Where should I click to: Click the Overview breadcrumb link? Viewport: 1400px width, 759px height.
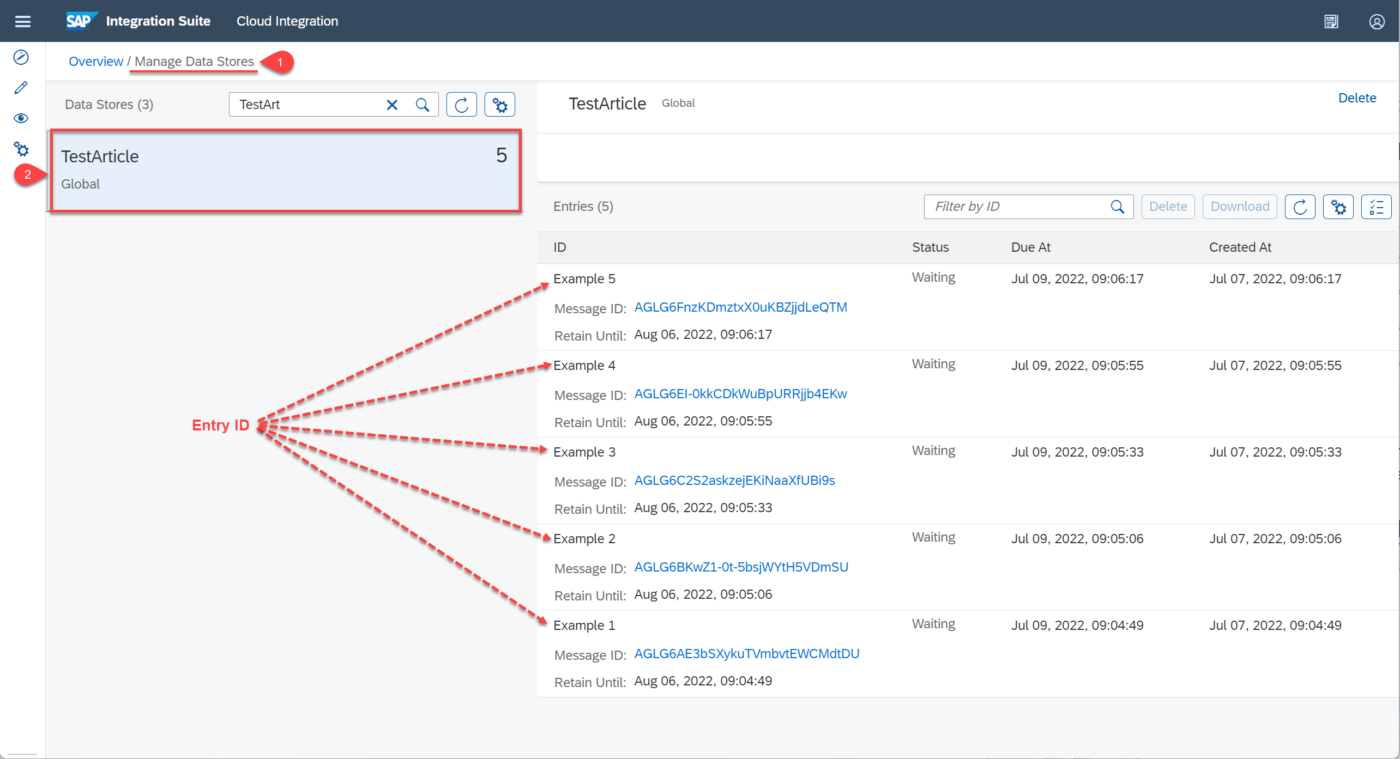pyautogui.click(x=96, y=62)
